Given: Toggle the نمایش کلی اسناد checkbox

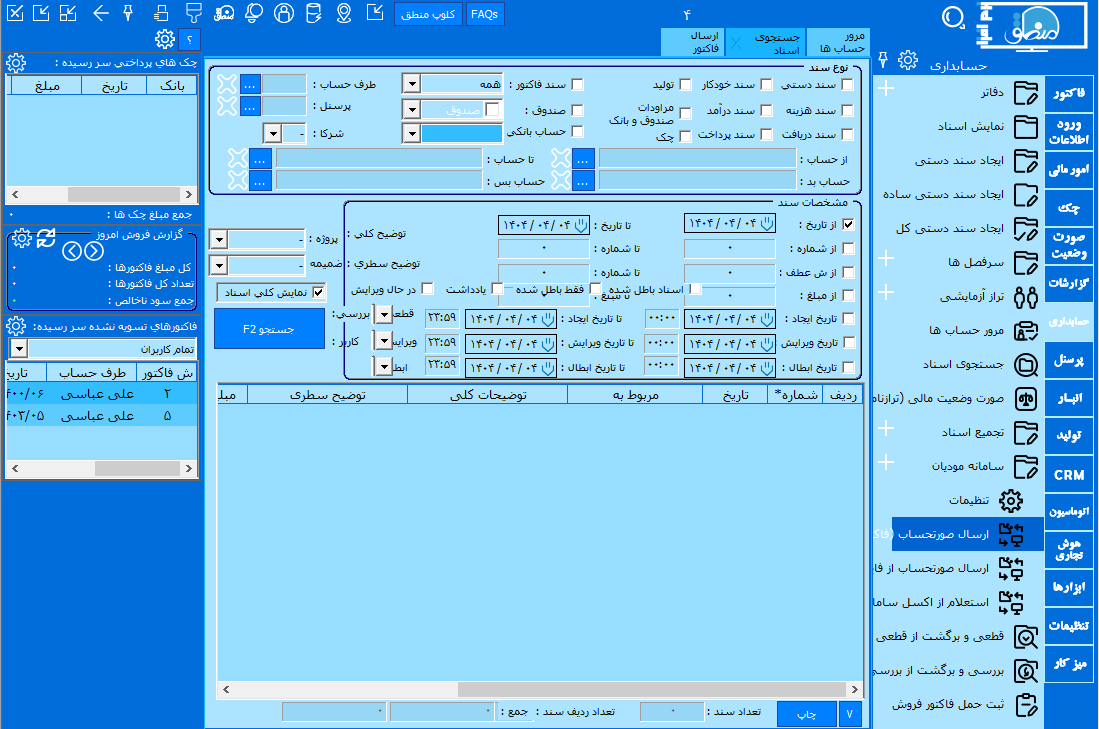Looking at the screenshot, I should coord(318,292).
